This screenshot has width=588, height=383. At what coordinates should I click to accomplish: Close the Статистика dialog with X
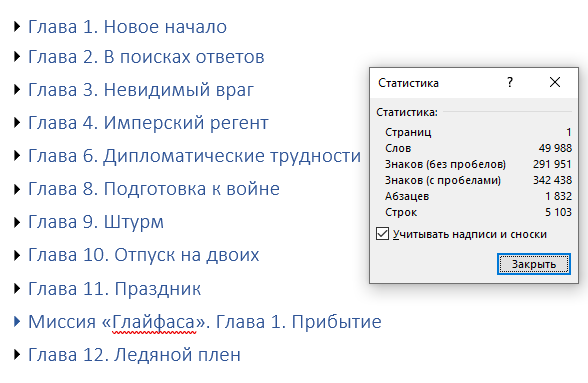coord(555,82)
